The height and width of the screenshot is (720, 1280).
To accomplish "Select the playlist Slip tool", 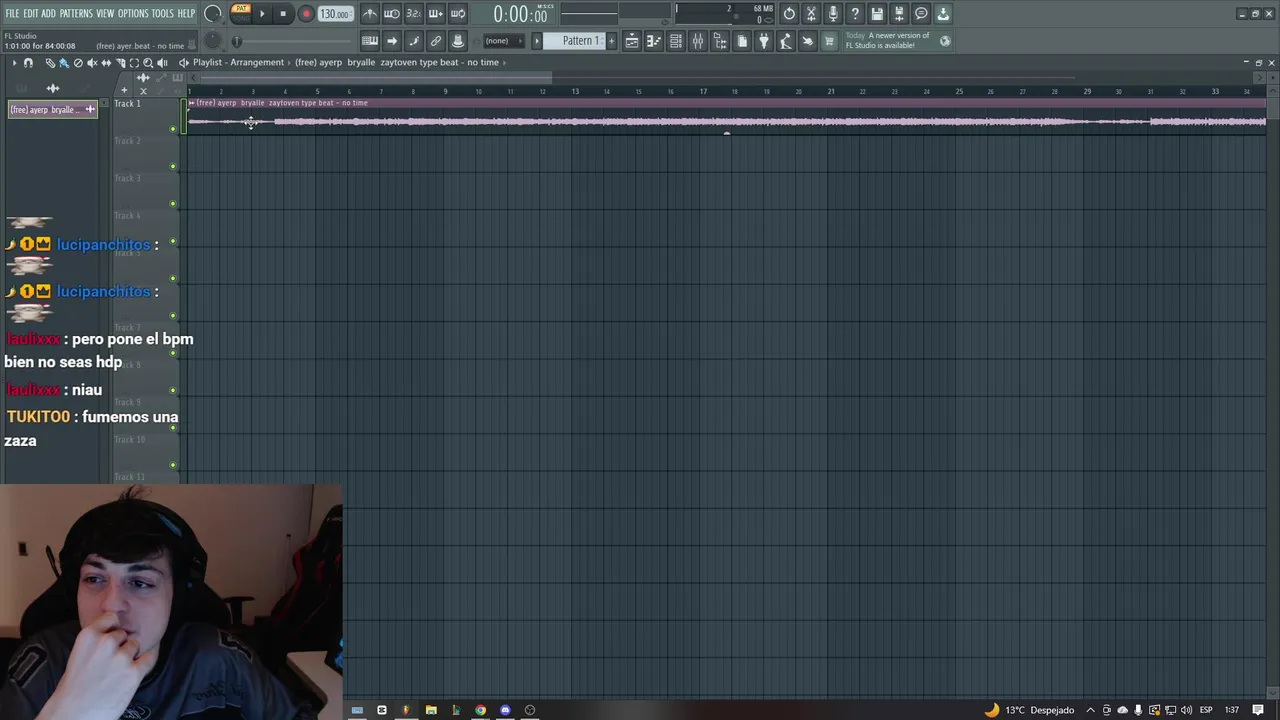I will [x=106, y=63].
